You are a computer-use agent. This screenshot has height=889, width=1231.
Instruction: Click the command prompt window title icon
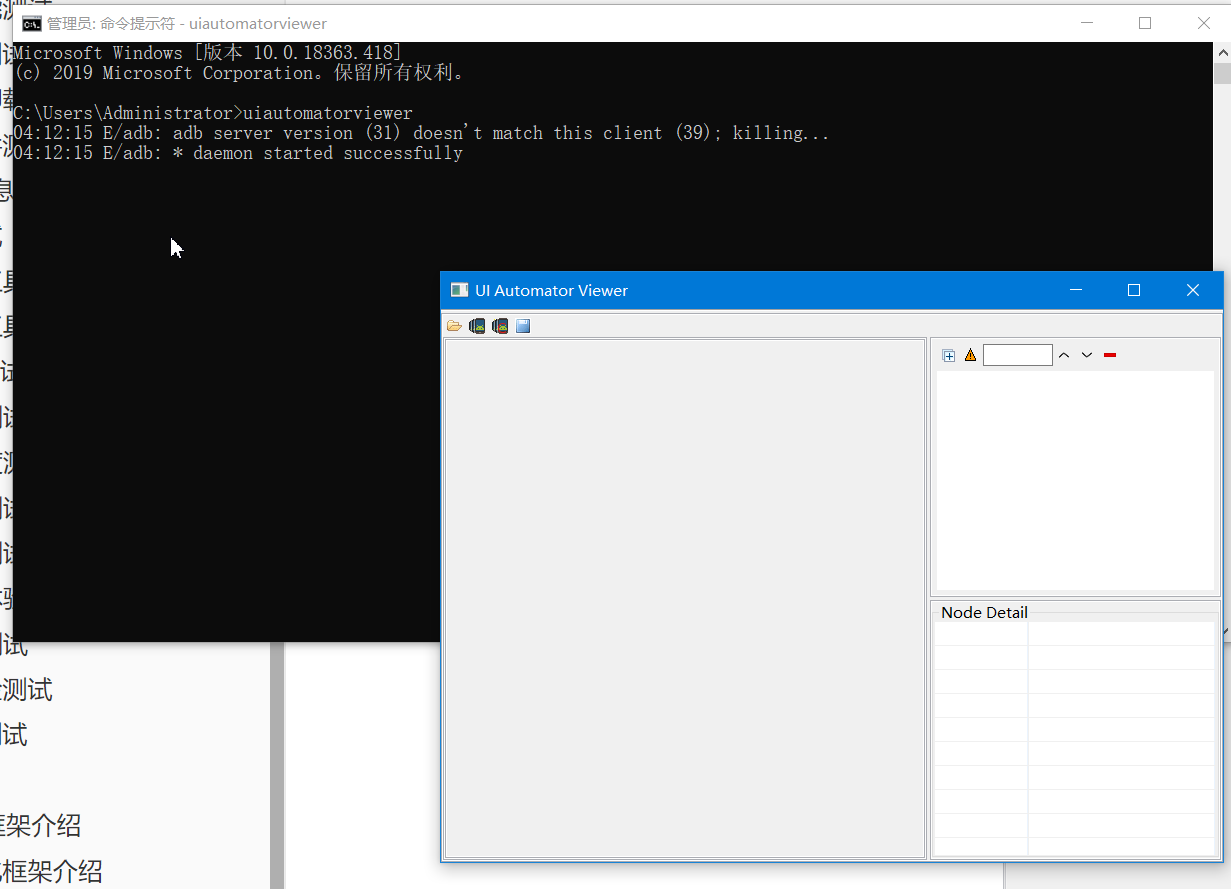point(31,23)
